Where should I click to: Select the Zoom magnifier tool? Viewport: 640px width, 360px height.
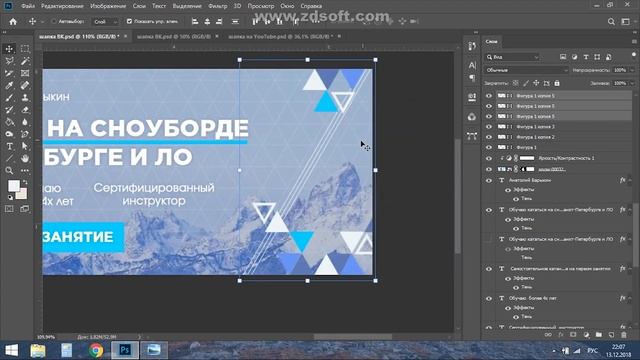[x=9, y=171]
